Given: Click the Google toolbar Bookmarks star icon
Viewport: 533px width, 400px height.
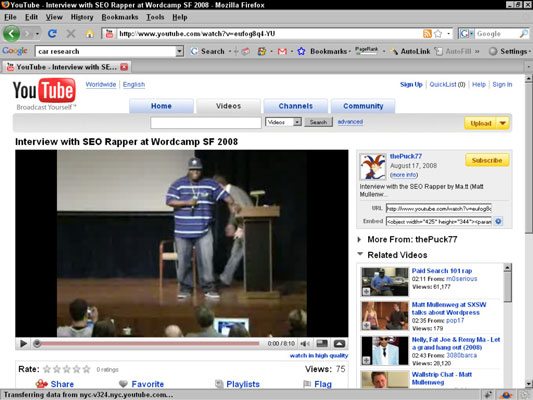Looking at the screenshot, I should 301,51.
